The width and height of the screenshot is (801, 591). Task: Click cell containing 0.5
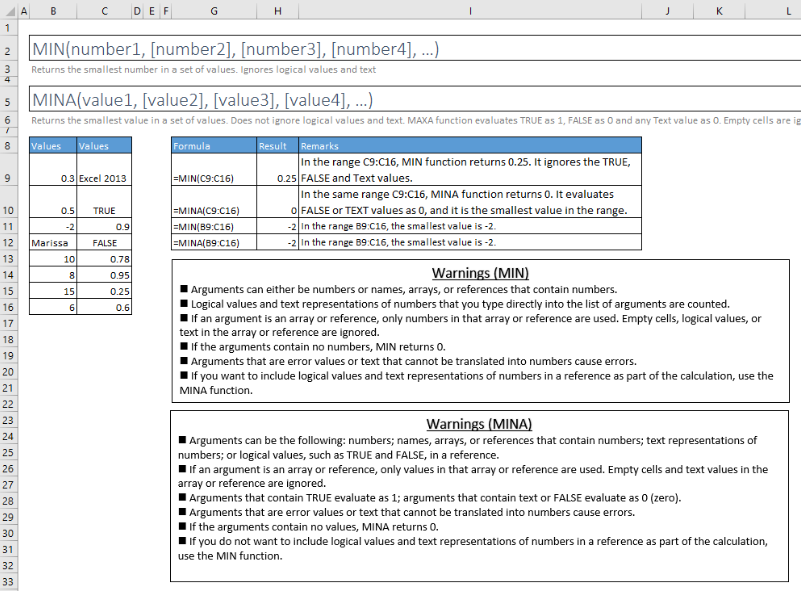[x=53, y=202]
